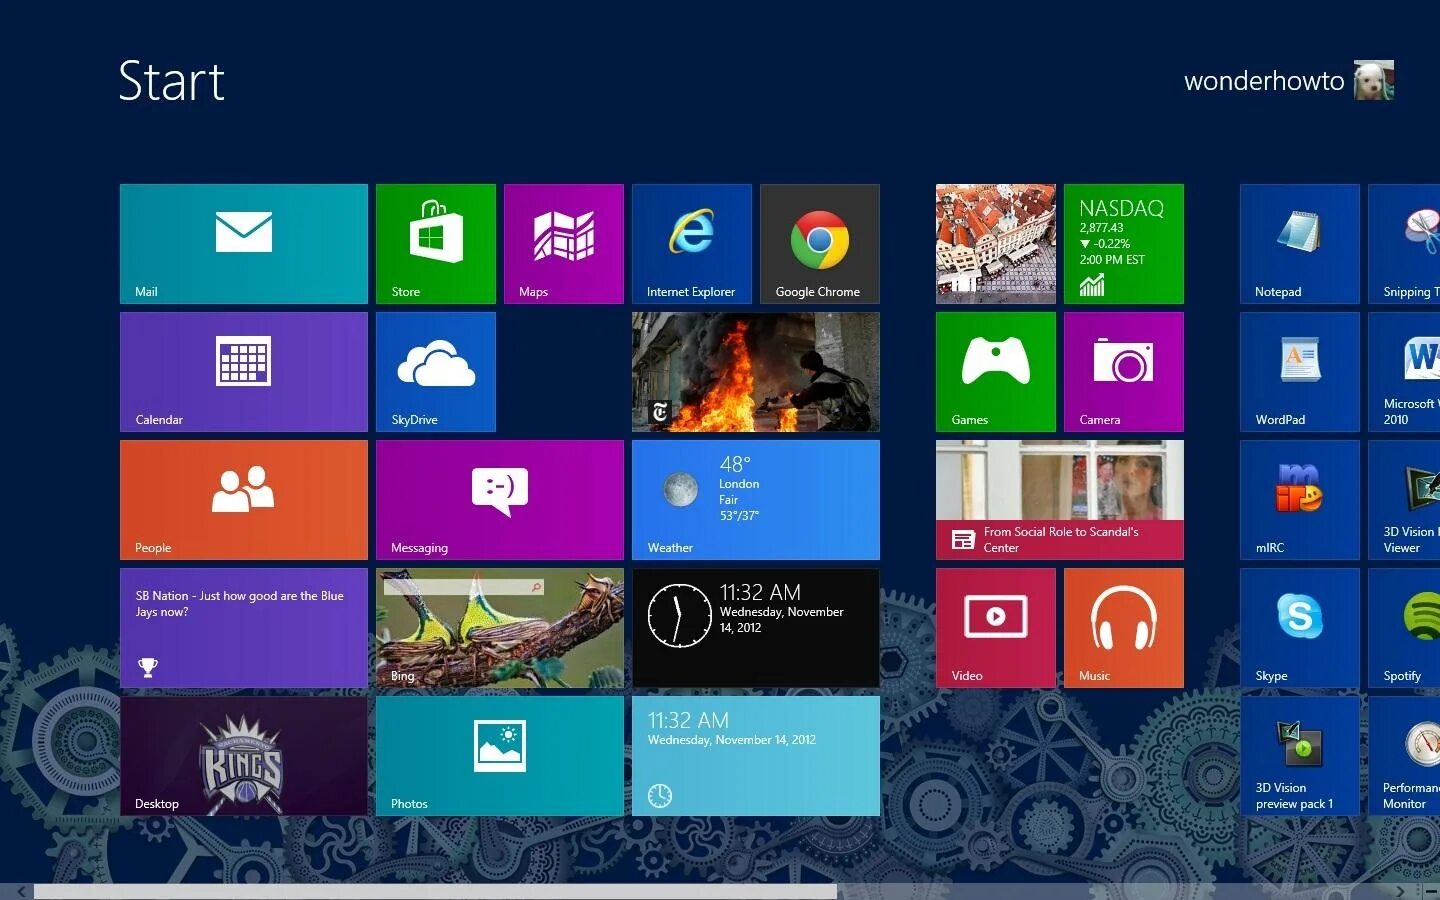The width and height of the screenshot is (1440, 900).
Task: Open the Performance Monitor tile
Action: pyautogui.click(x=1404, y=756)
